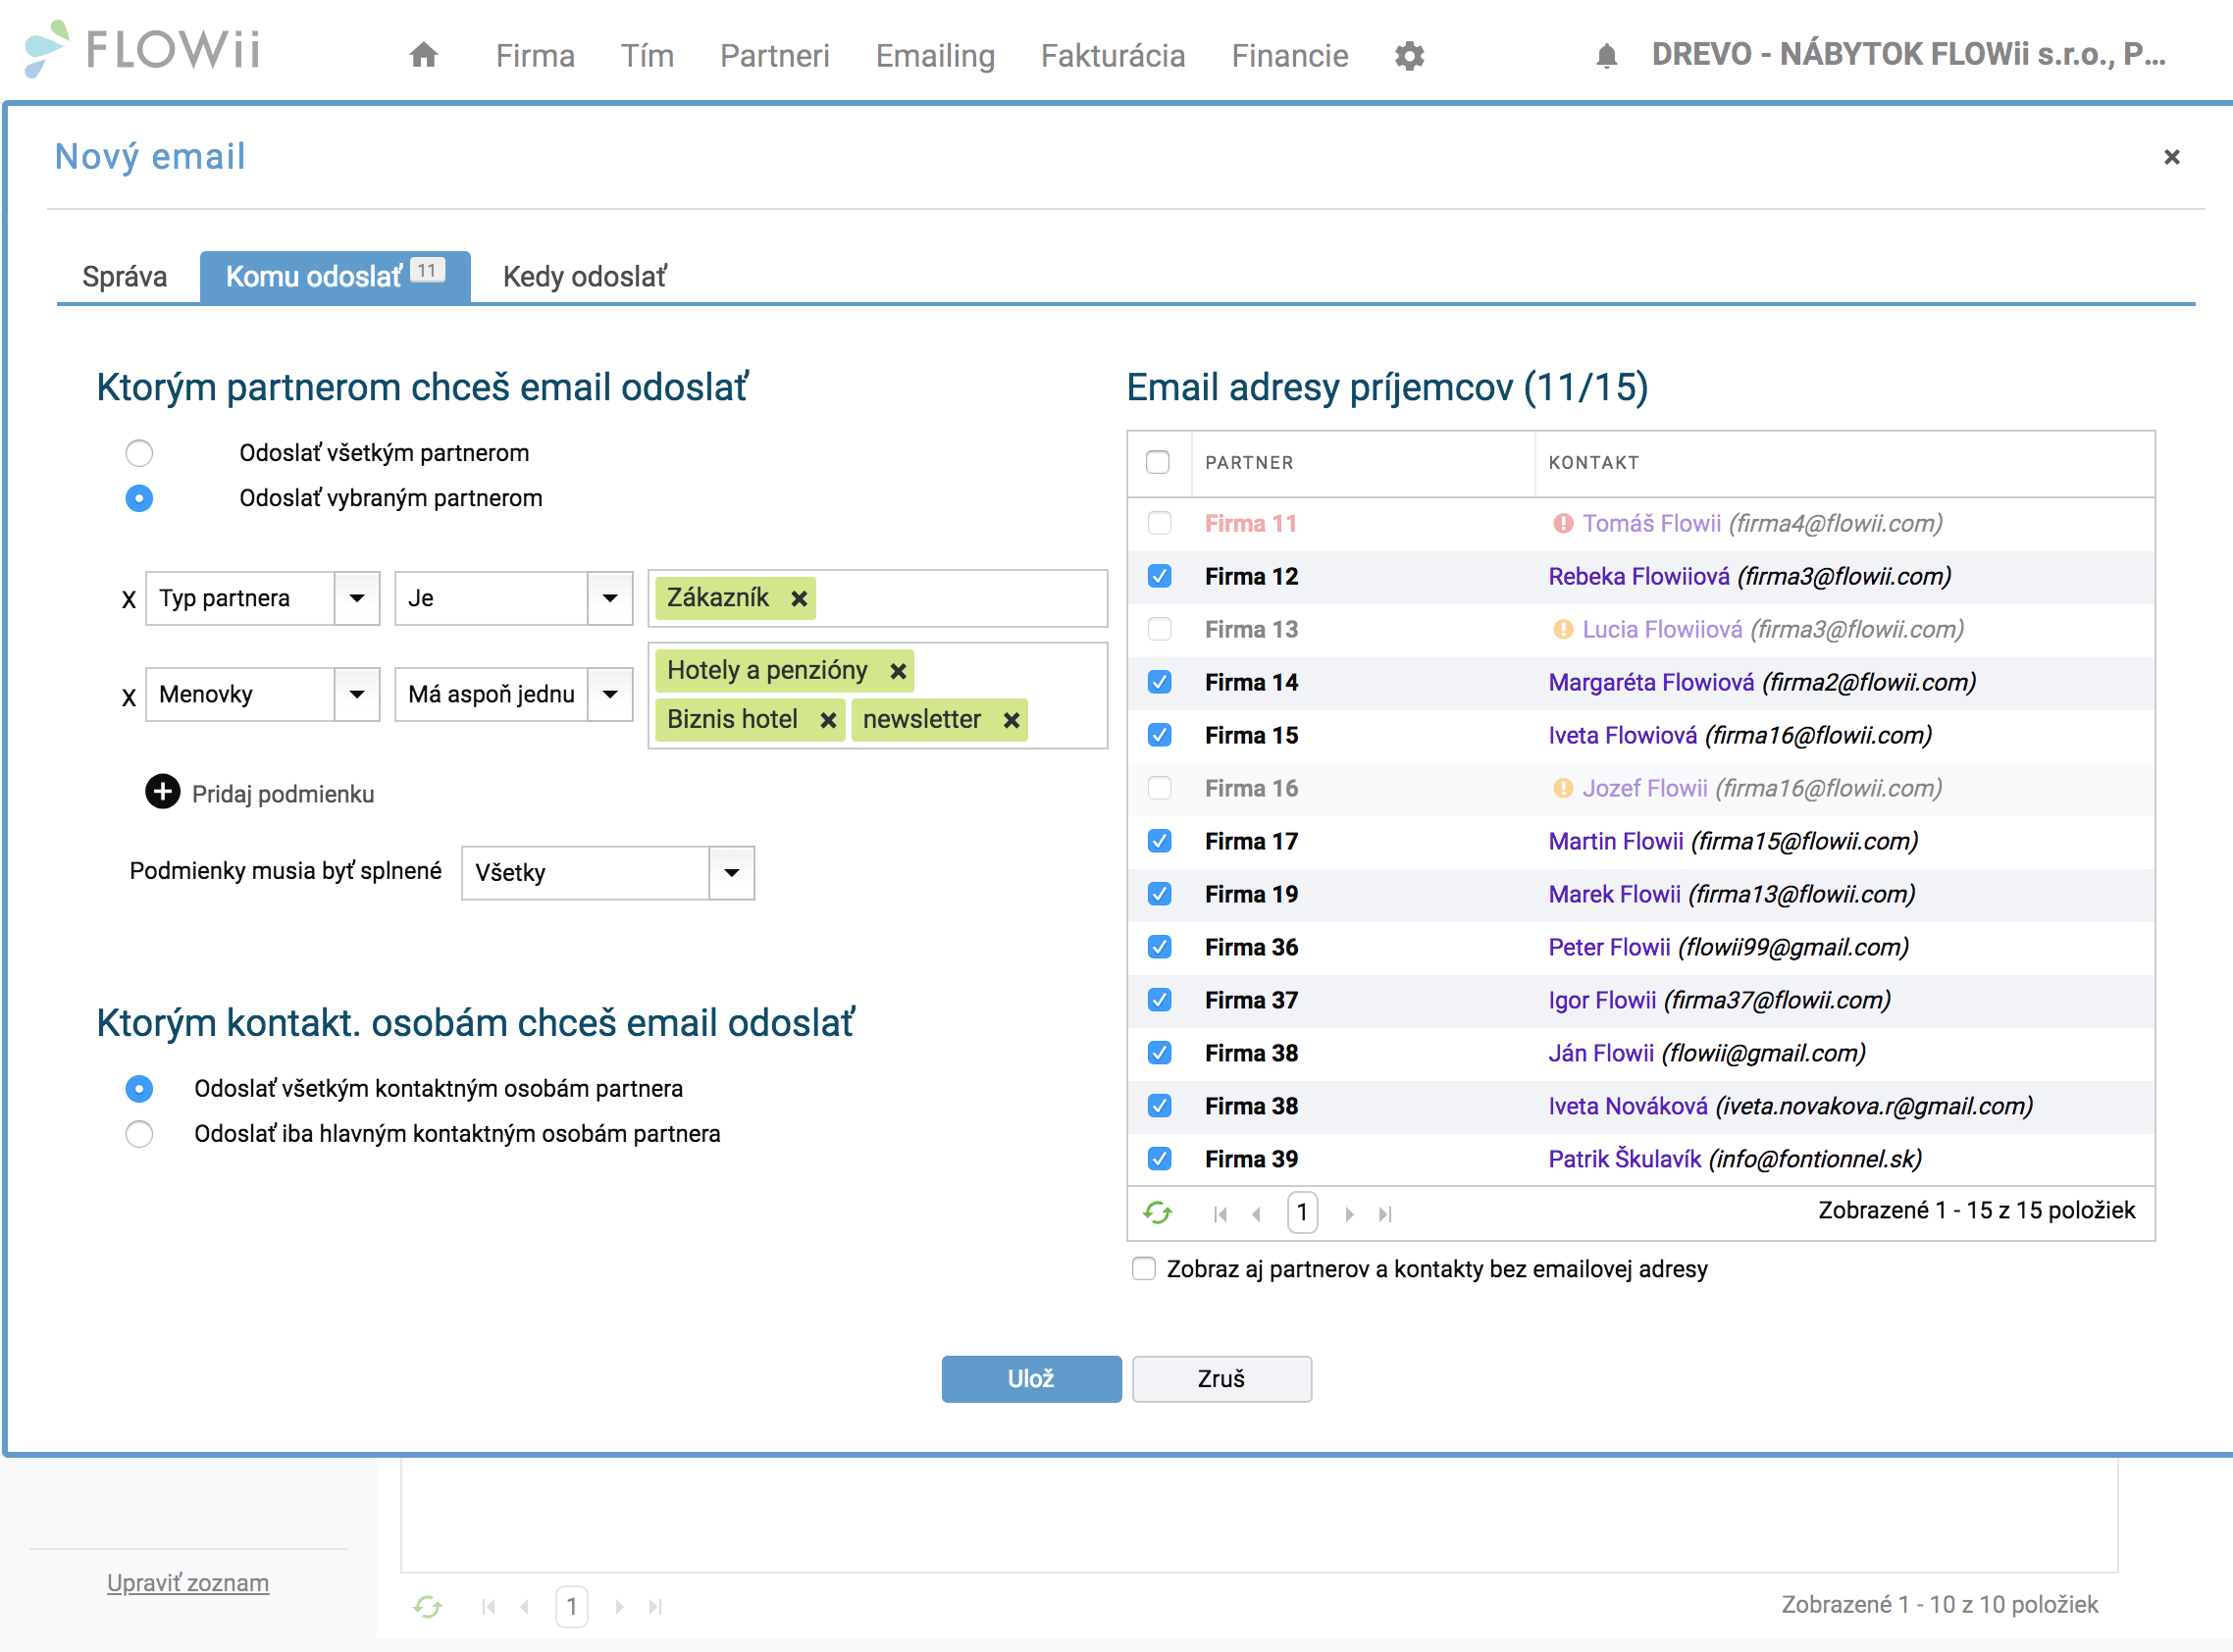Select Odoslať vybraným partnerom radio option
This screenshot has width=2233, height=1652.
(x=139, y=498)
